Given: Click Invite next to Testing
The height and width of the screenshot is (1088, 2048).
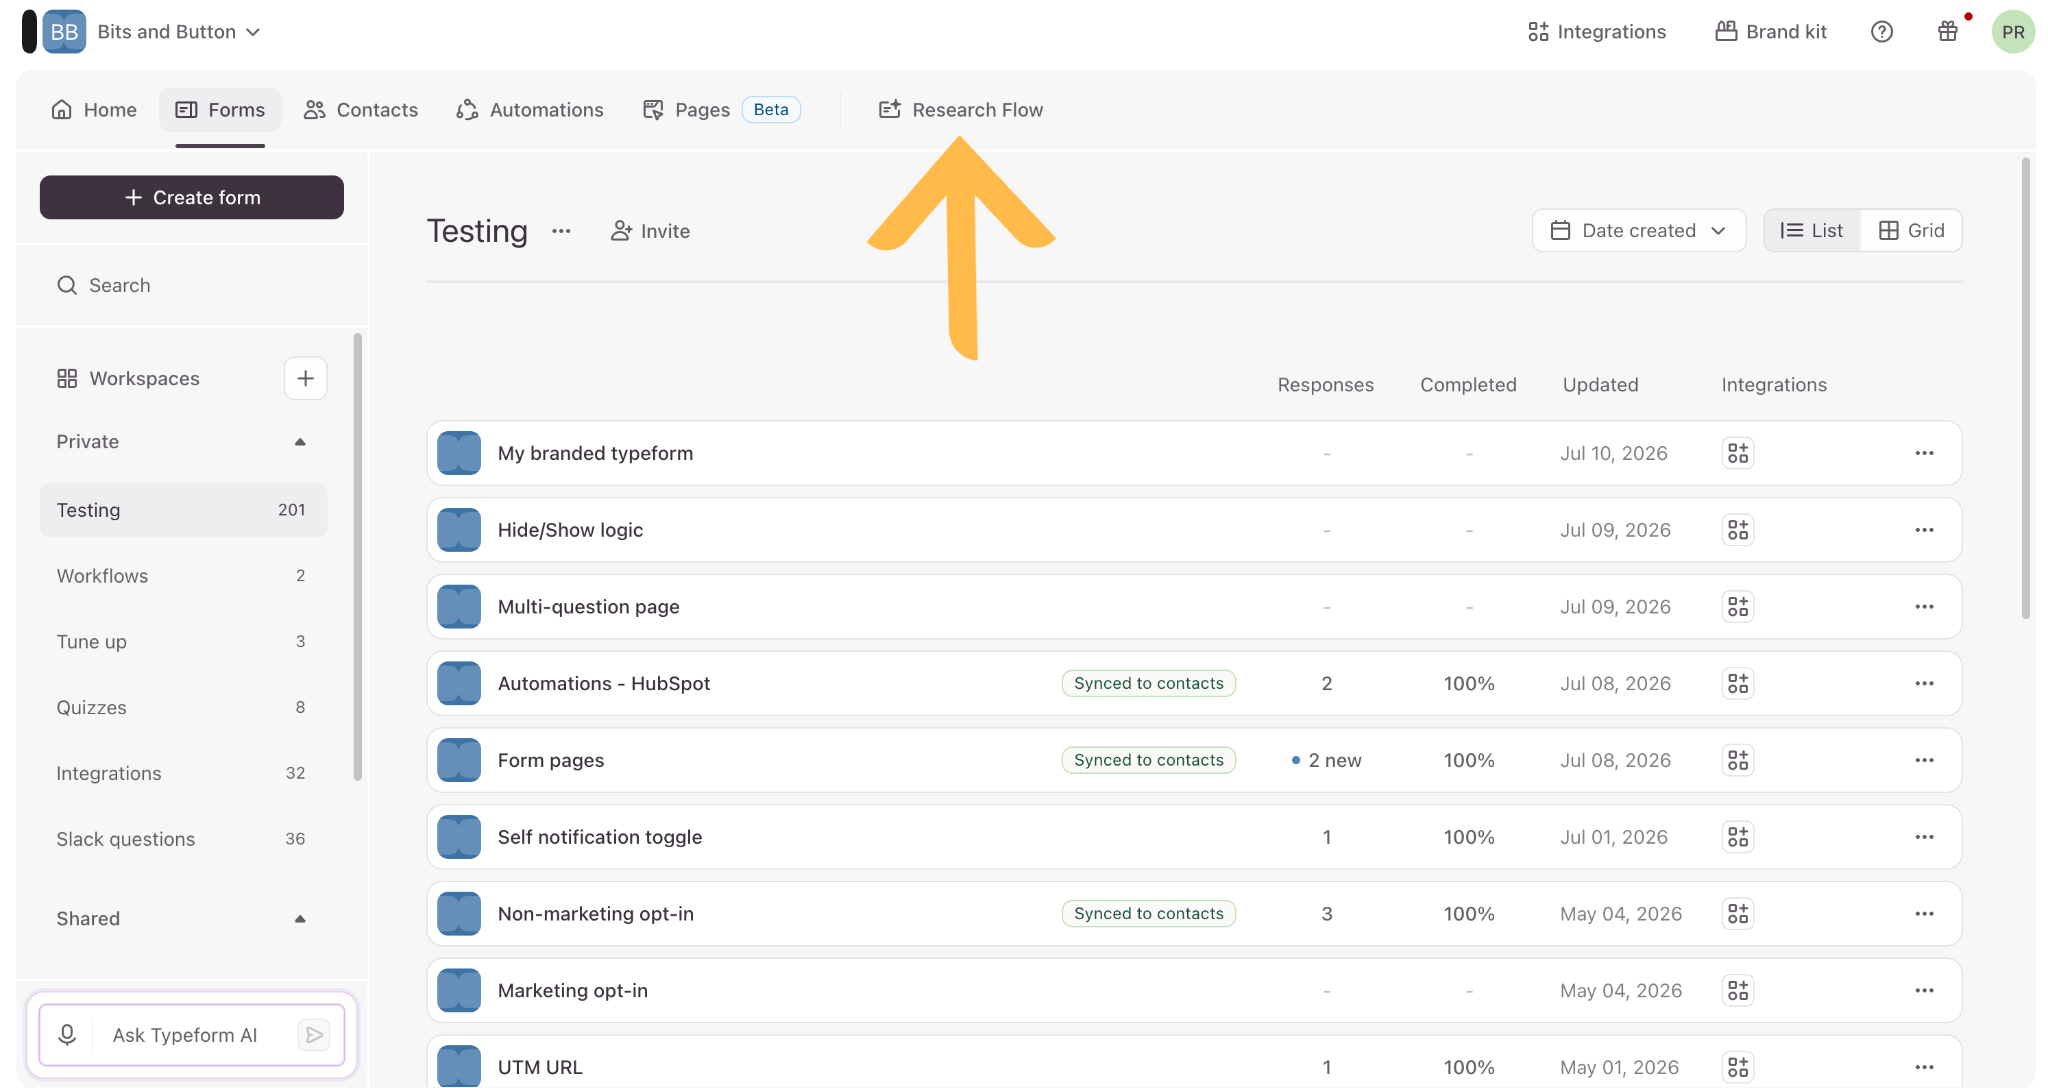Looking at the screenshot, I should [650, 231].
